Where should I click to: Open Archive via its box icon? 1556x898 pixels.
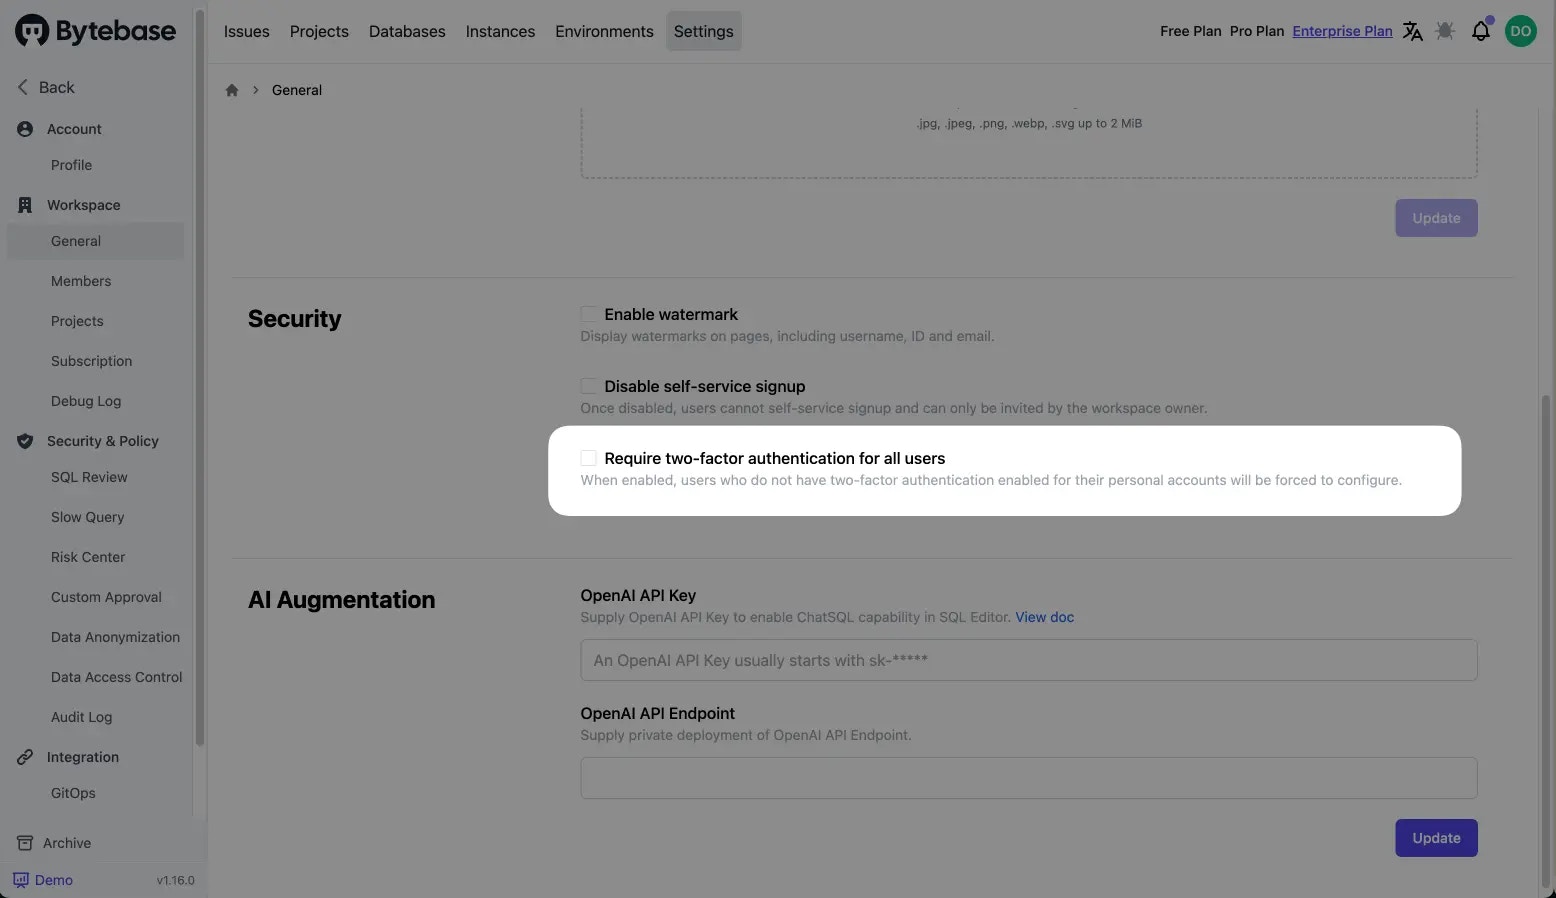[x=22, y=842]
